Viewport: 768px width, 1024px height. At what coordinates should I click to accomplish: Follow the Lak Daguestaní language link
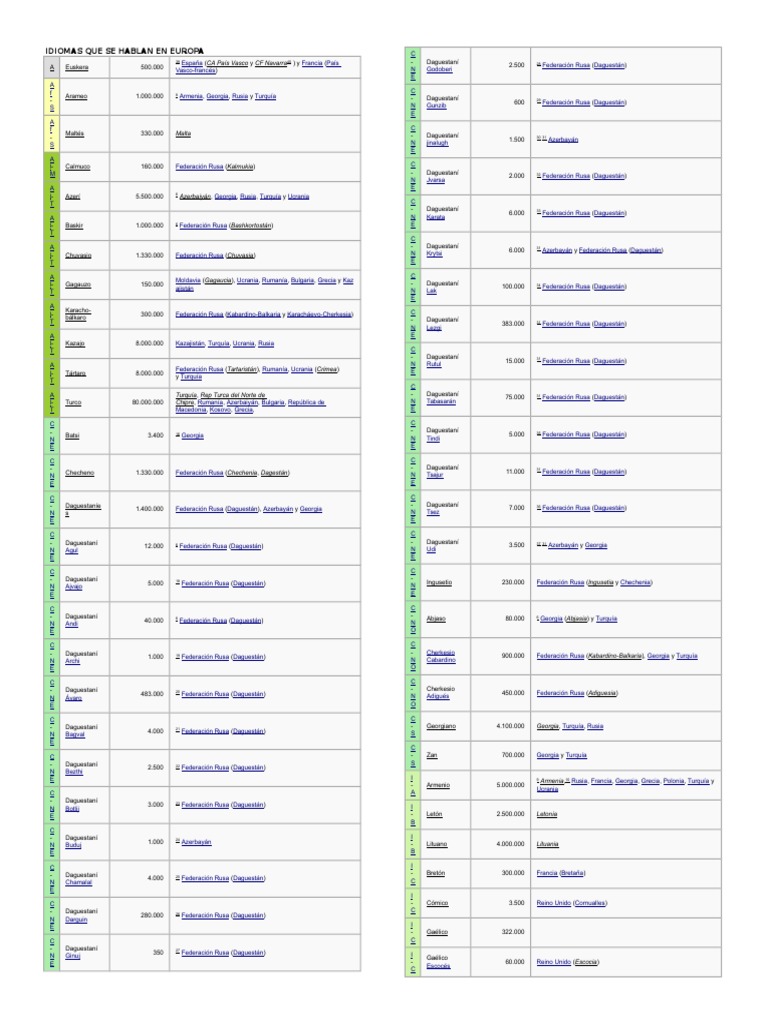coord(431,291)
